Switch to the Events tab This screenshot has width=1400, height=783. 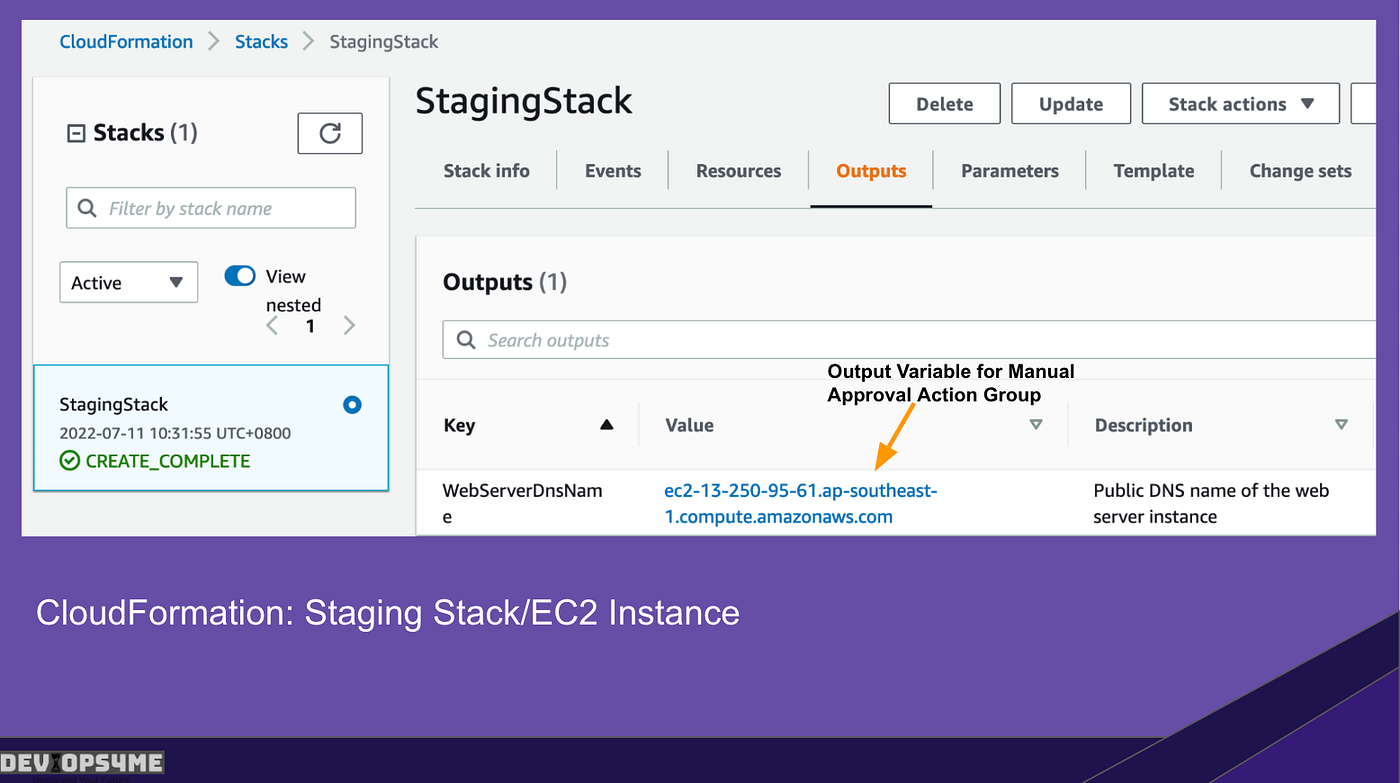613,171
